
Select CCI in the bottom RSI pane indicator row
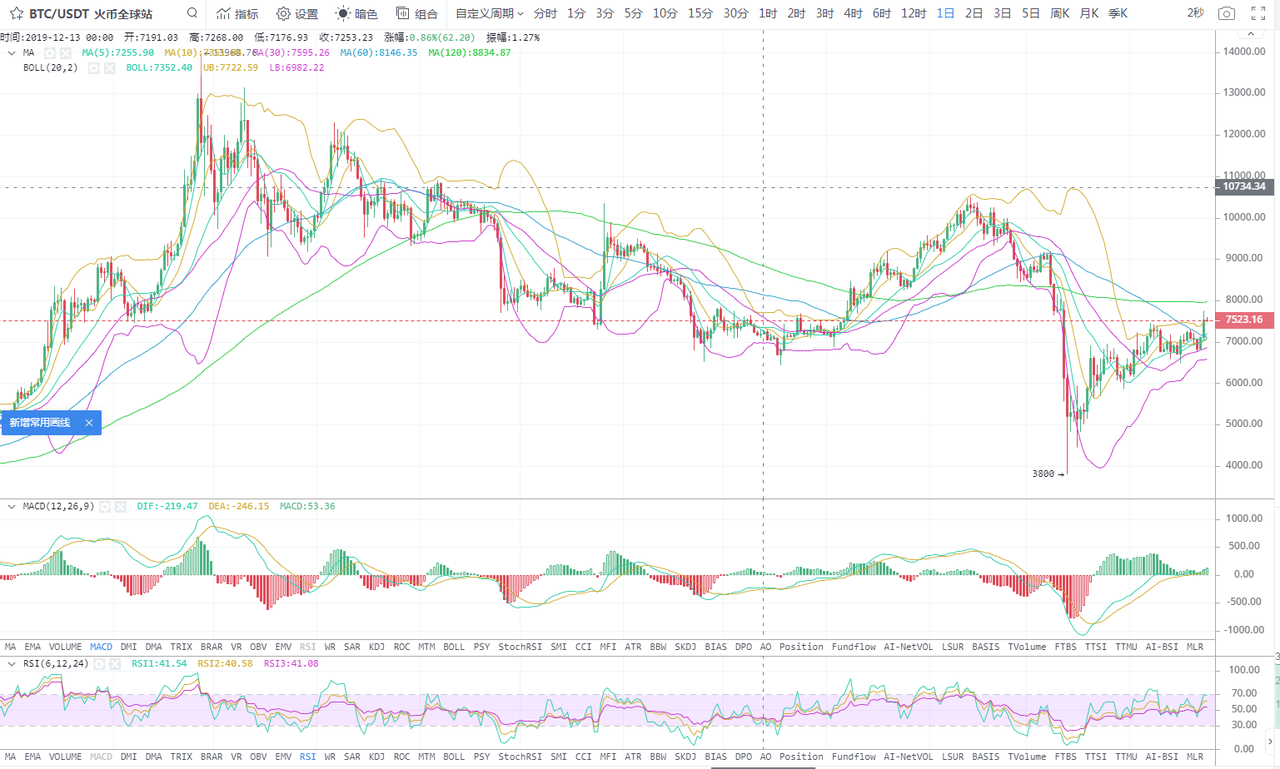(584, 757)
